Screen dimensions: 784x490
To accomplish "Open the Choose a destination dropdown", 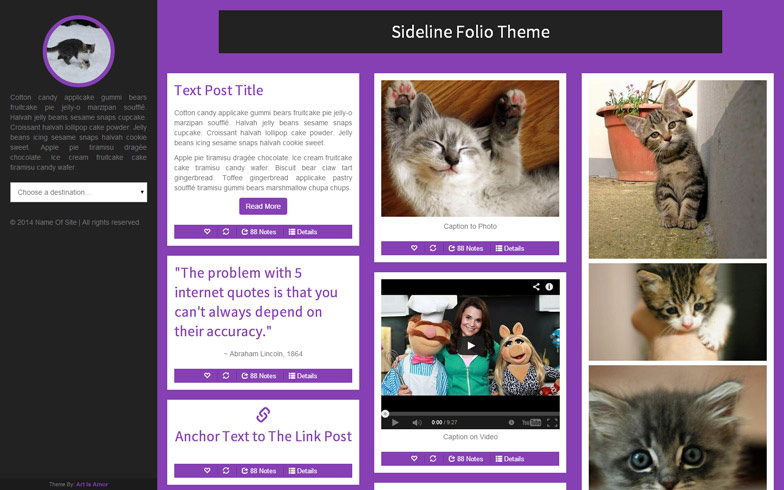I will 78,192.
